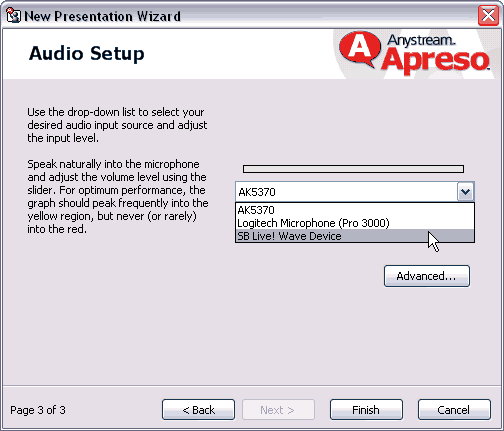Go to previous page with Back
Image resolution: width=504 pixels, height=431 pixels.
pyautogui.click(x=198, y=410)
